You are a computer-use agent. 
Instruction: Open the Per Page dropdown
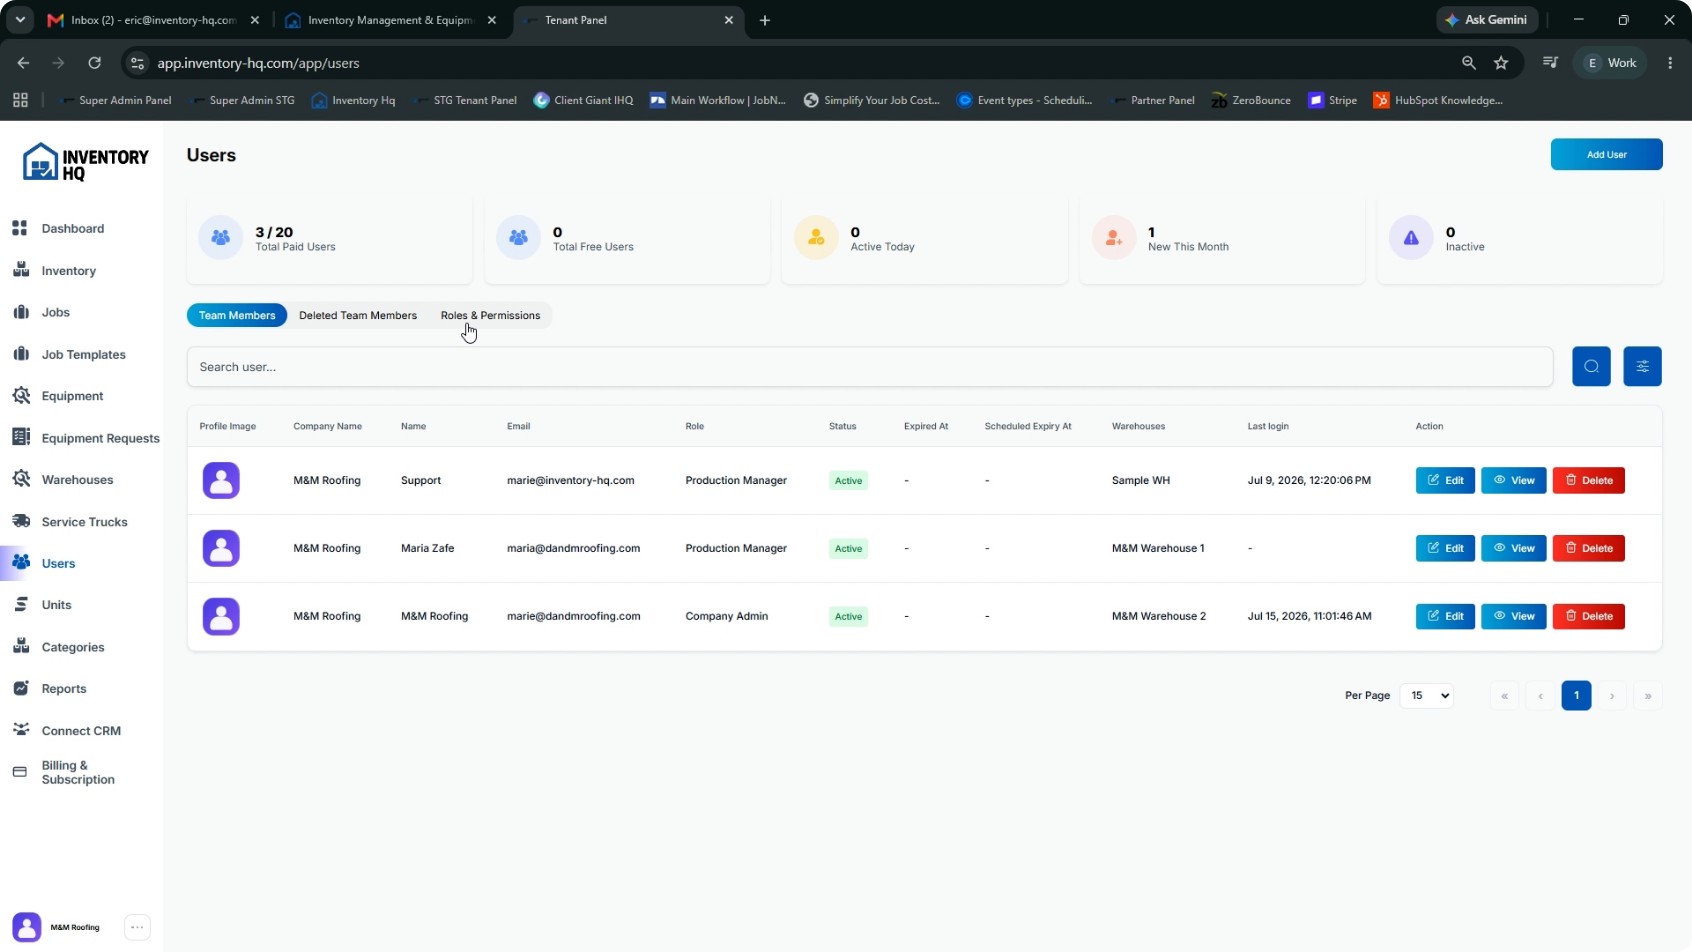[x=1427, y=695]
